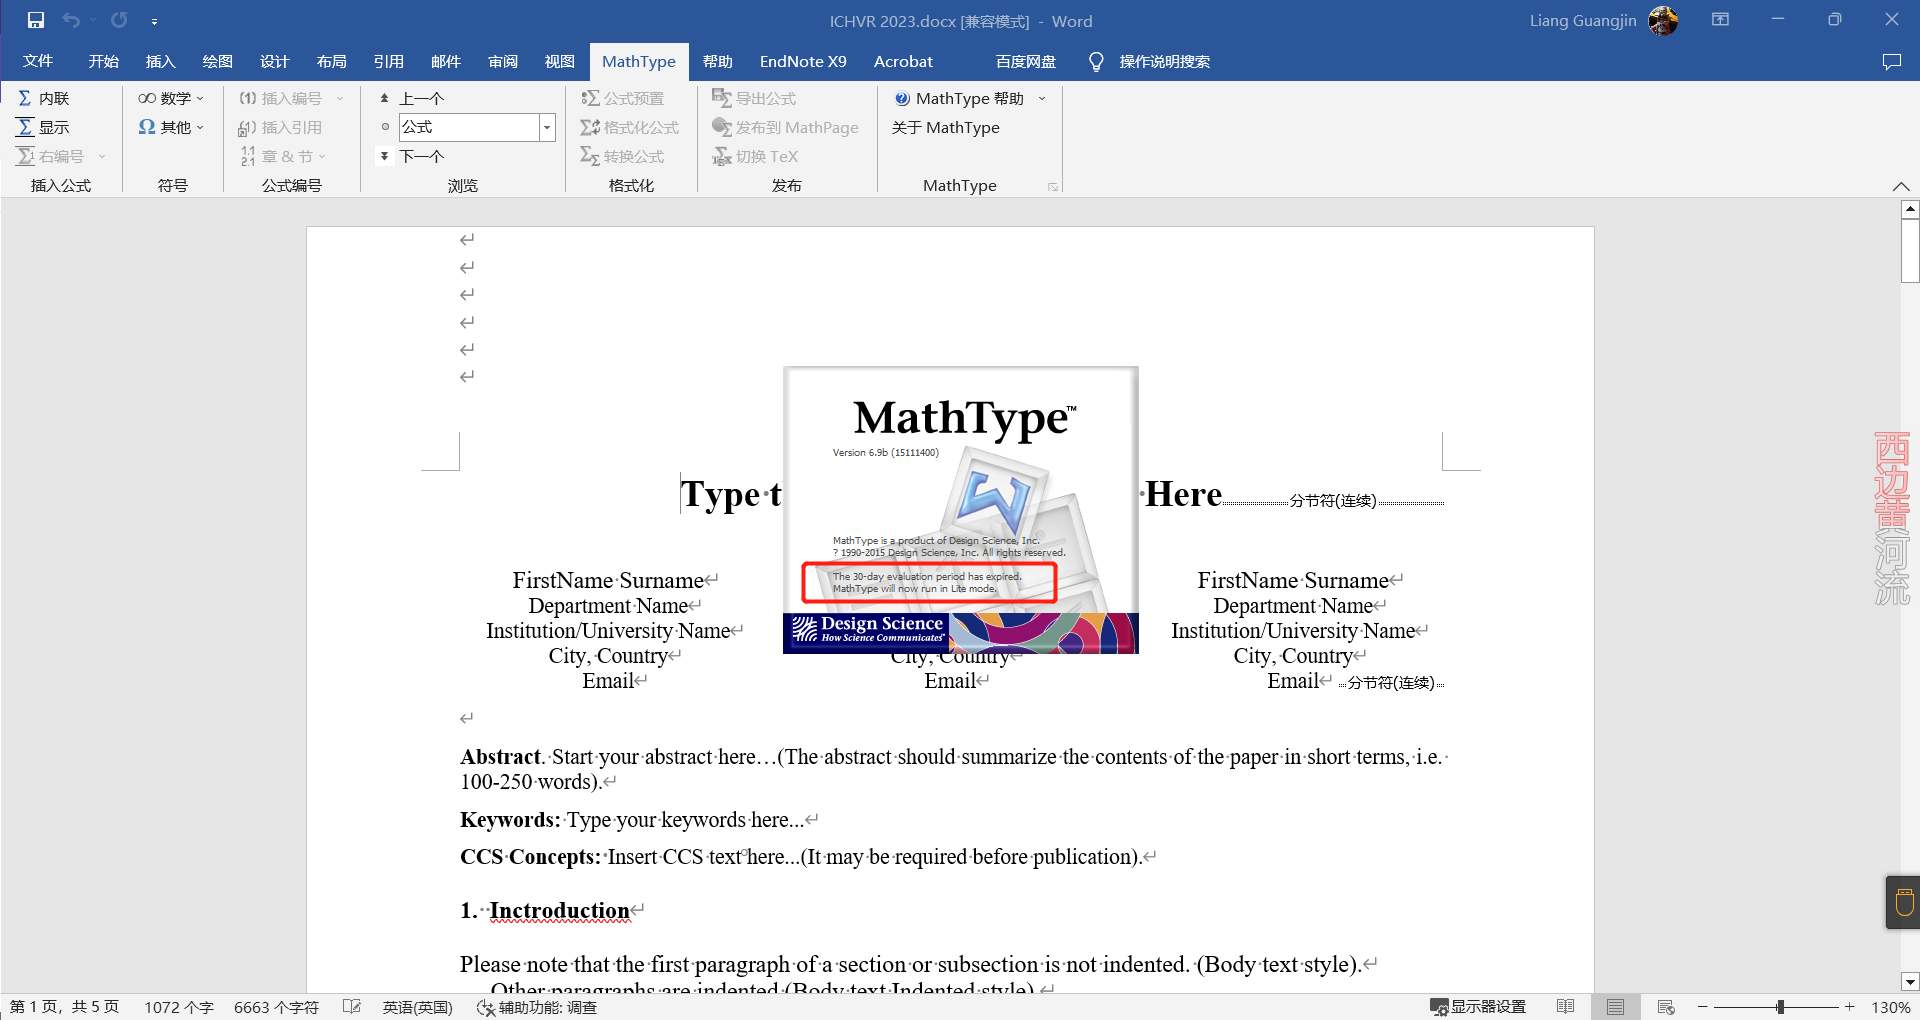The width and height of the screenshot is (1920, 1020).
Task: Collapse the ribbon with the chevron
Action: [x=1901, y=186]
